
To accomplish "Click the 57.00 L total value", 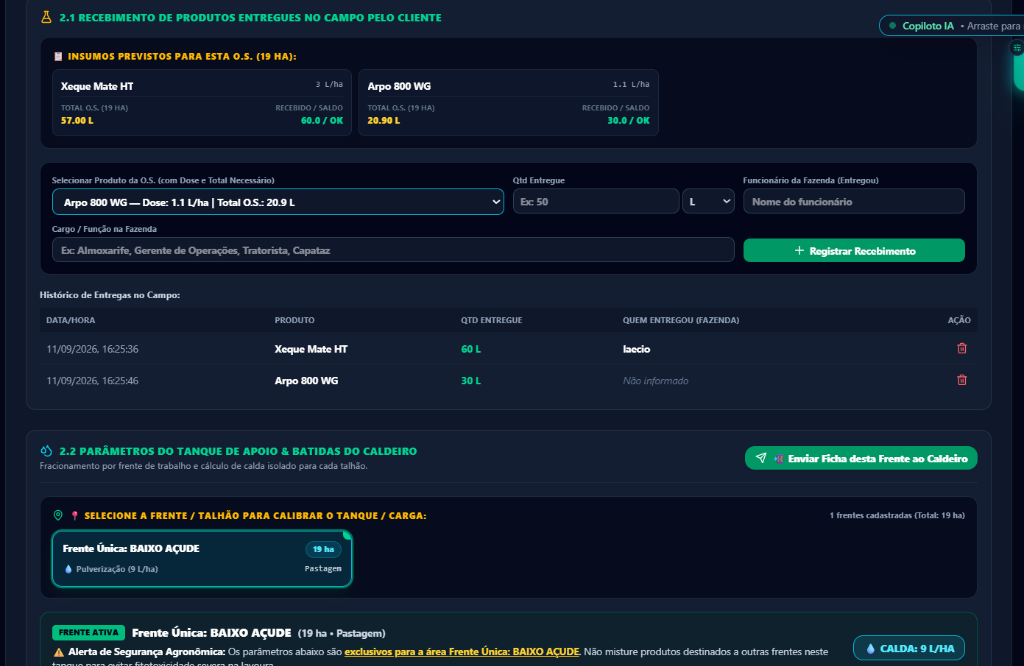I will point(77,121).
